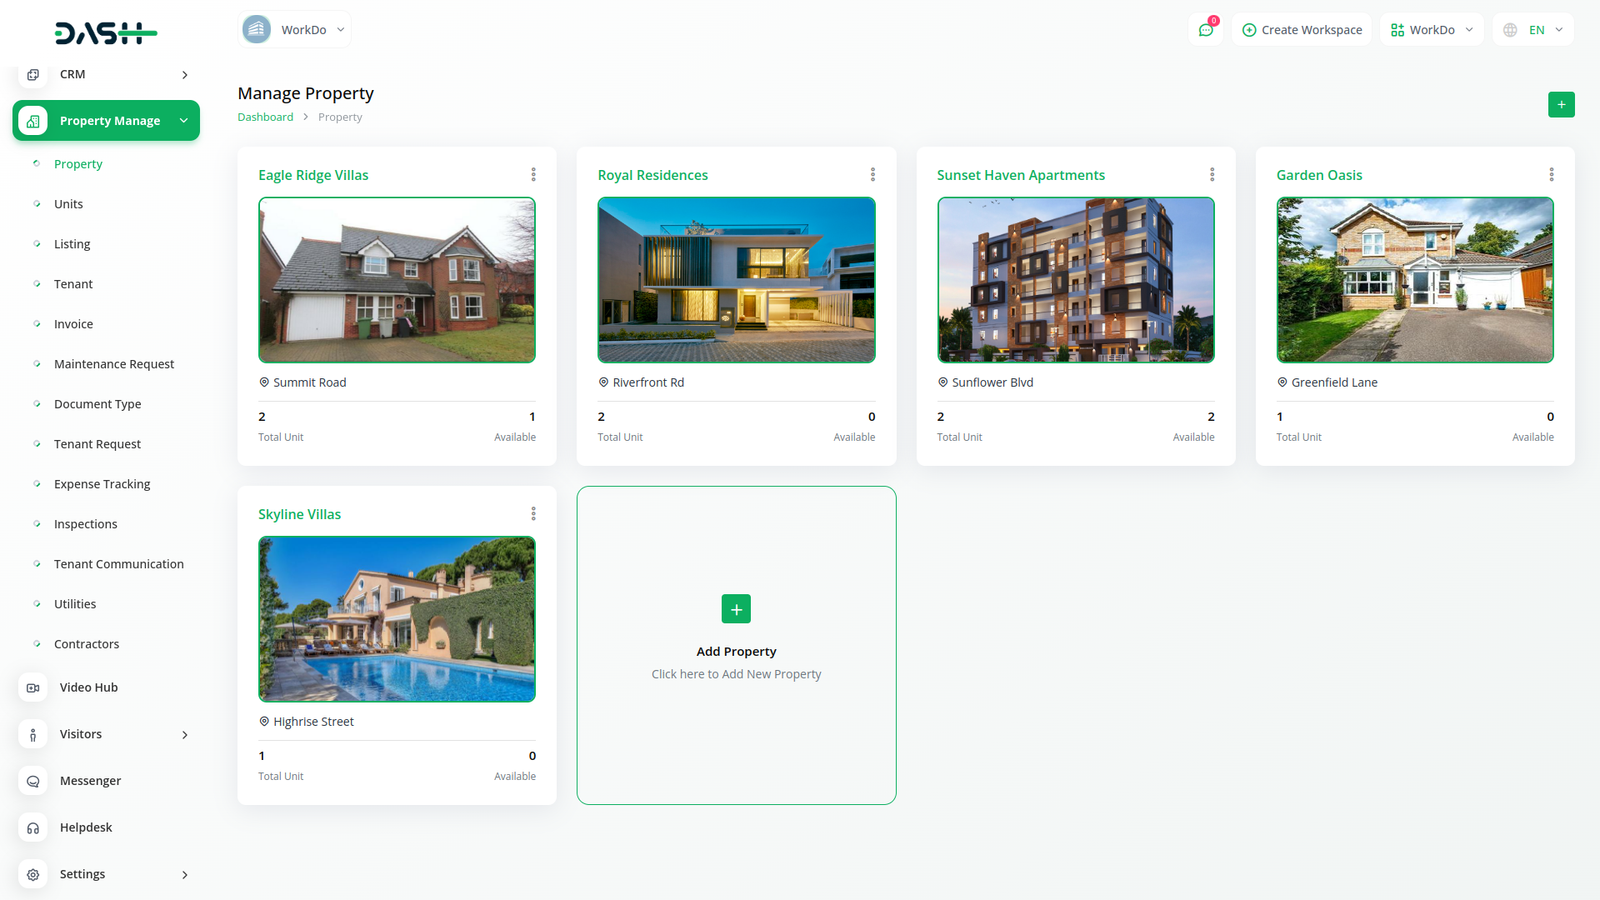
Task: Open options menu on Sunset Haven Apartments card
Action: (x=1212, y=175)
